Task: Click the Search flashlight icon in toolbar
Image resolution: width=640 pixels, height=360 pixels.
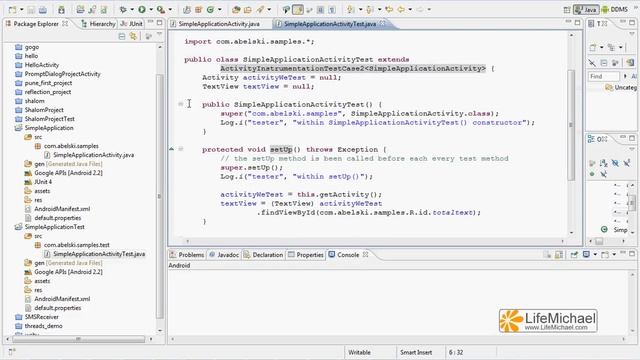Action: pyautogui.click(x=260, y=9)
